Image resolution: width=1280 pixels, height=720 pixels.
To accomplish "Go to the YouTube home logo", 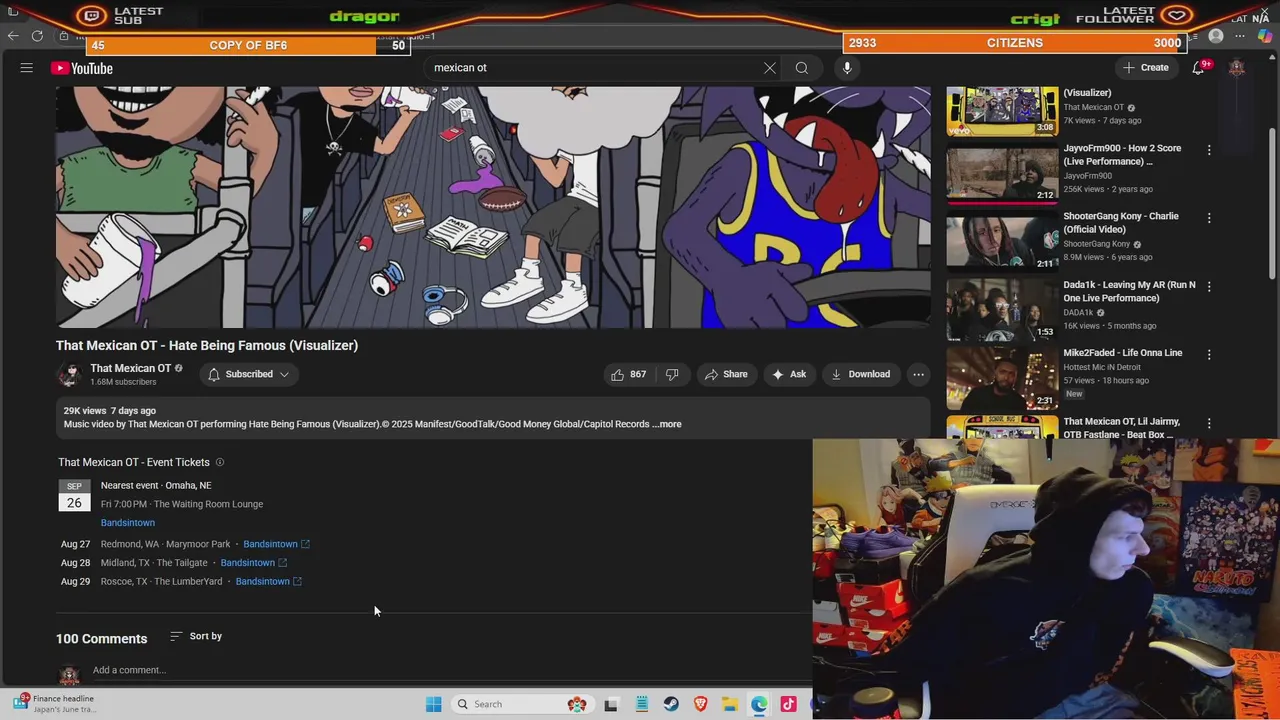I will (82, 68).
